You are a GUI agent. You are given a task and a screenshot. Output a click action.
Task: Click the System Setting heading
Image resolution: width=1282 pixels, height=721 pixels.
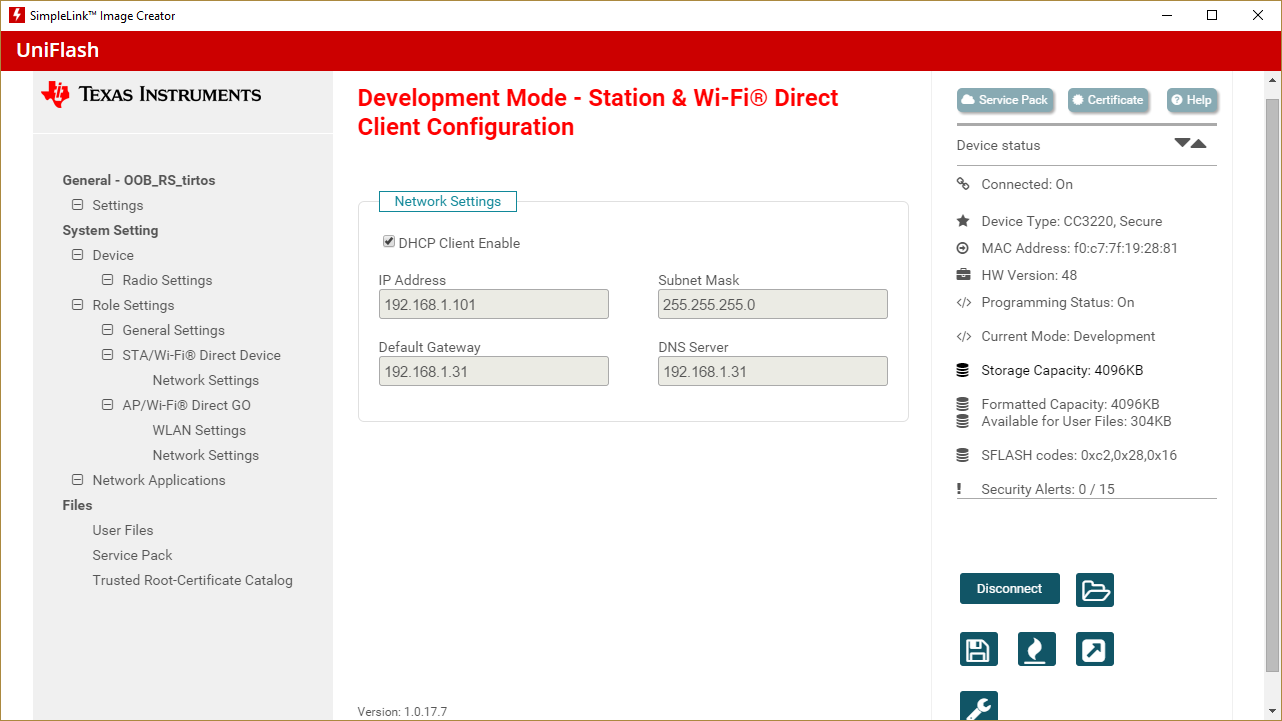[x=110, y=230]
